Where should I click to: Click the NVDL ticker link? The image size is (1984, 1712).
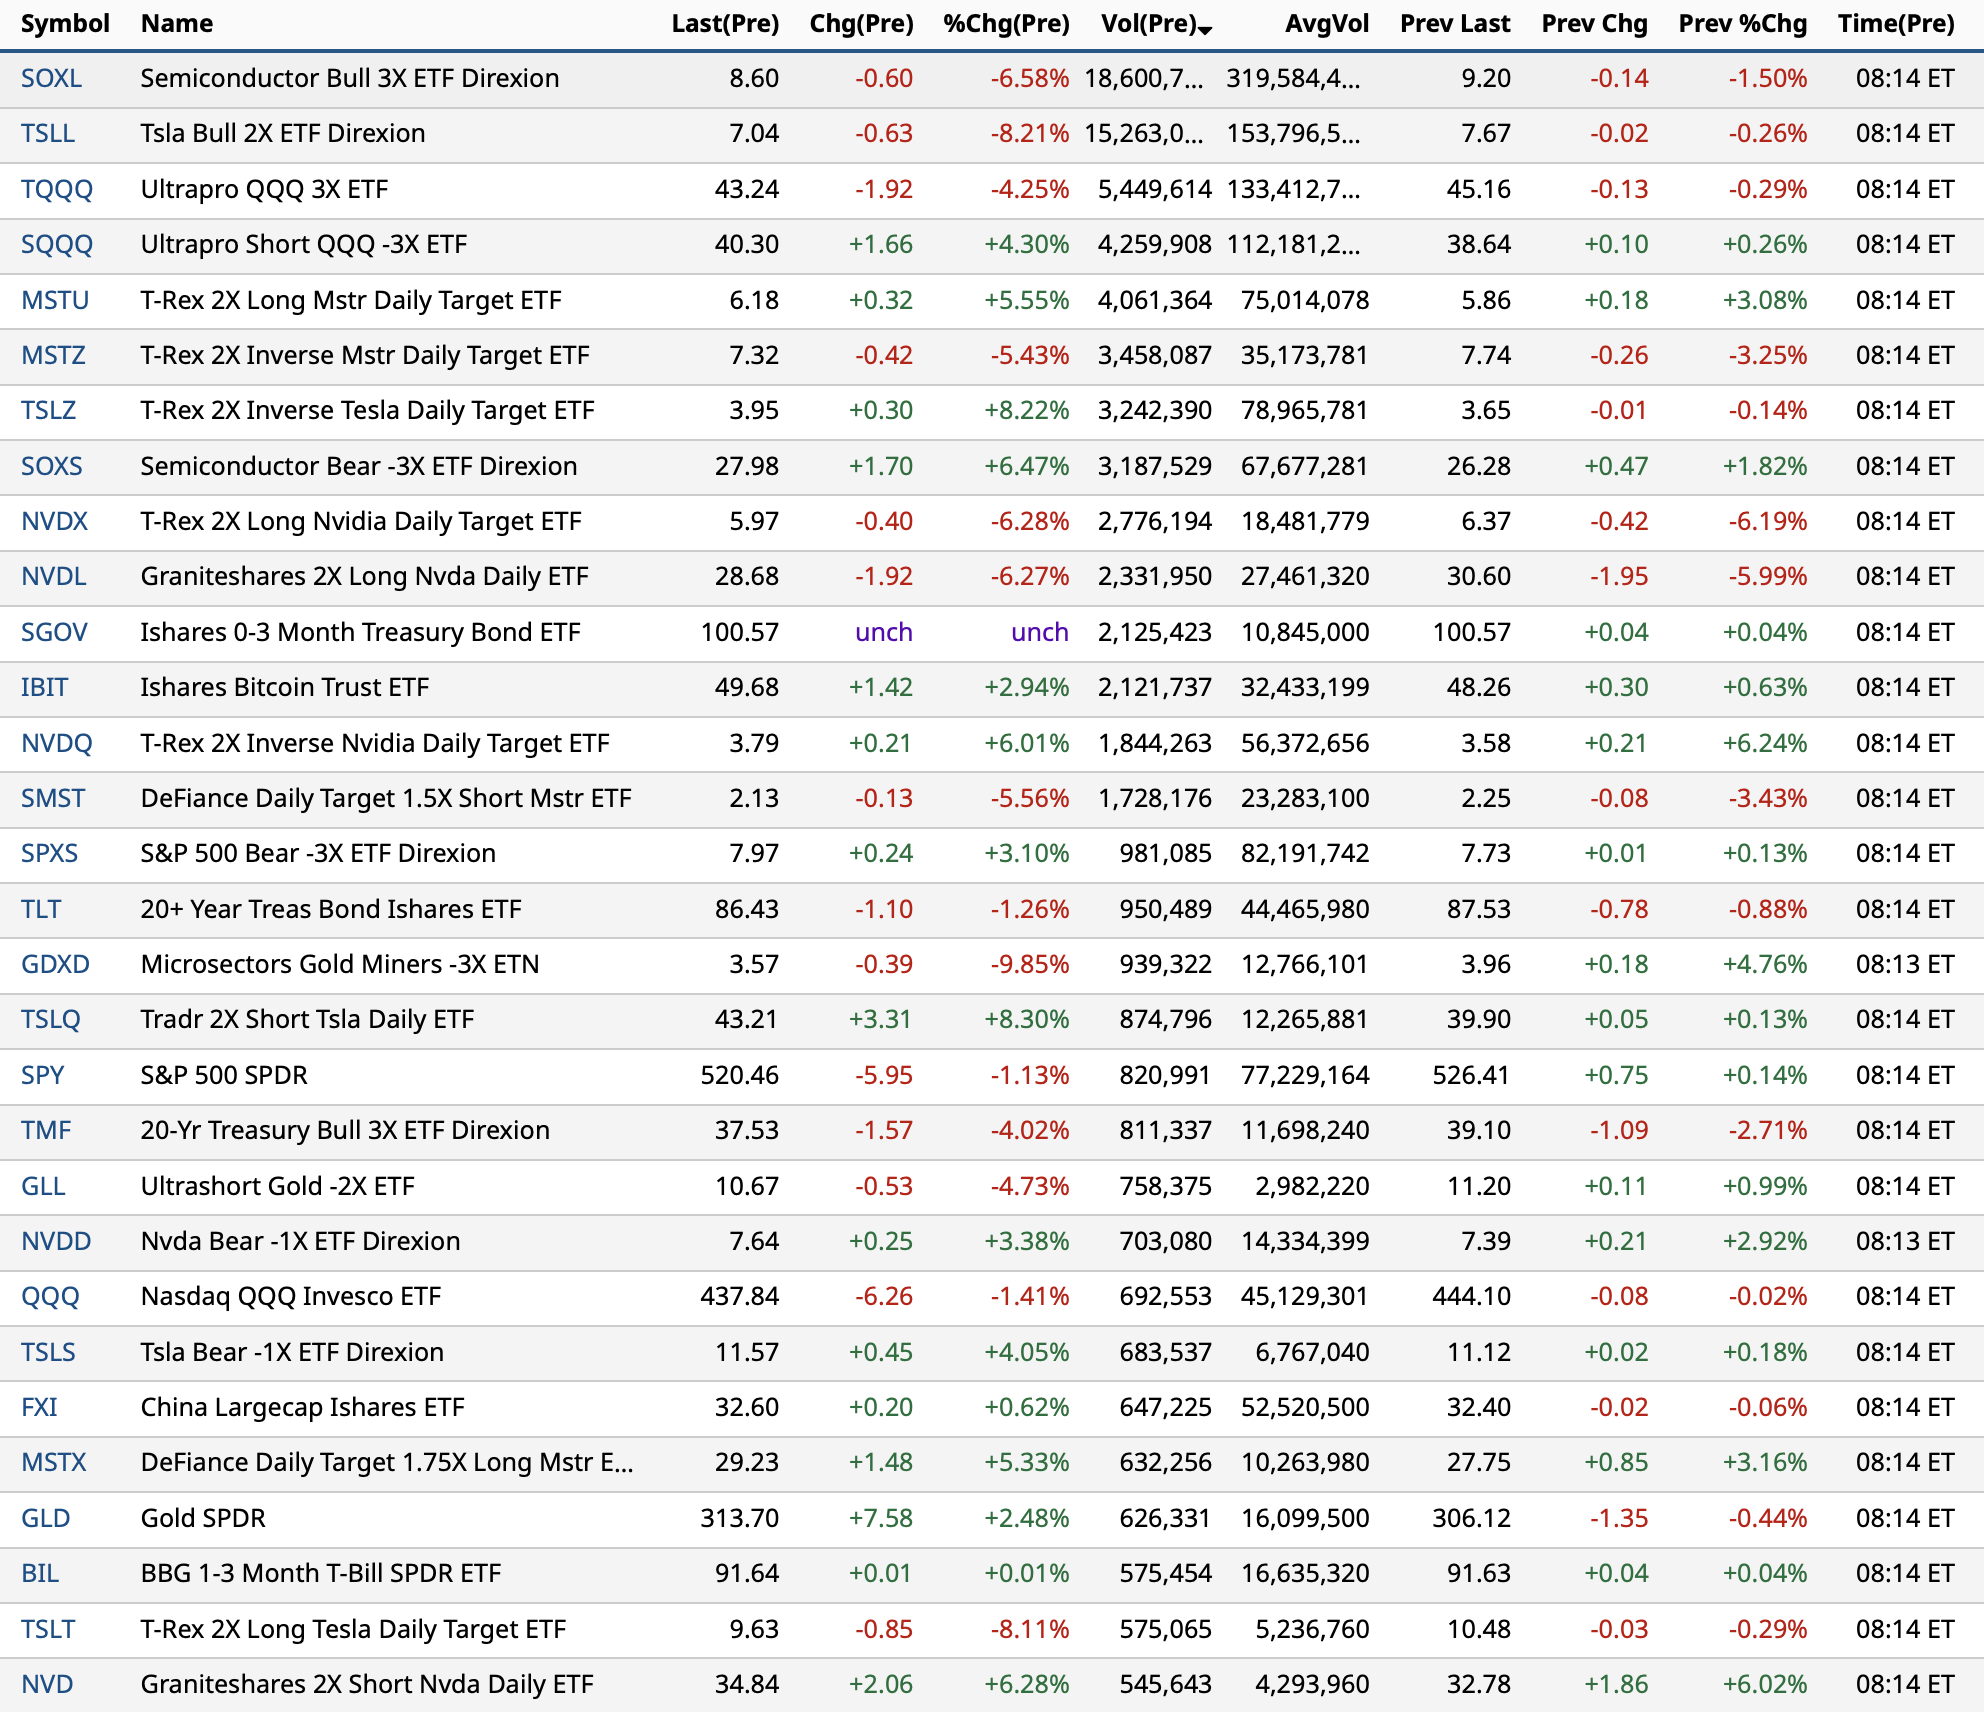[53, 576]
